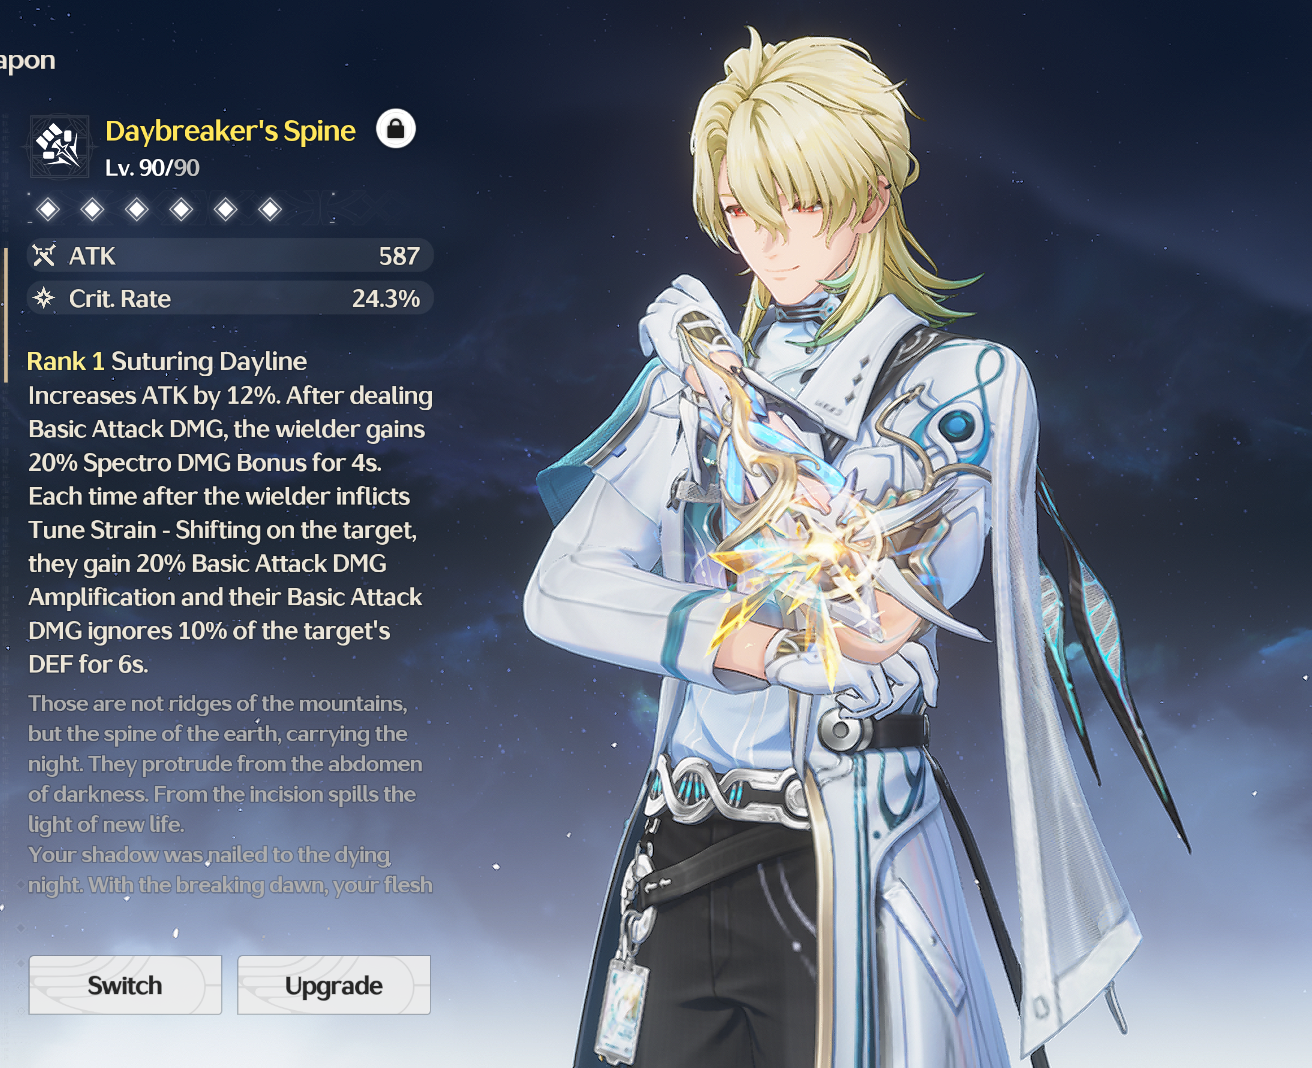Open the Upgrade weapon button

tap(334, 985)
